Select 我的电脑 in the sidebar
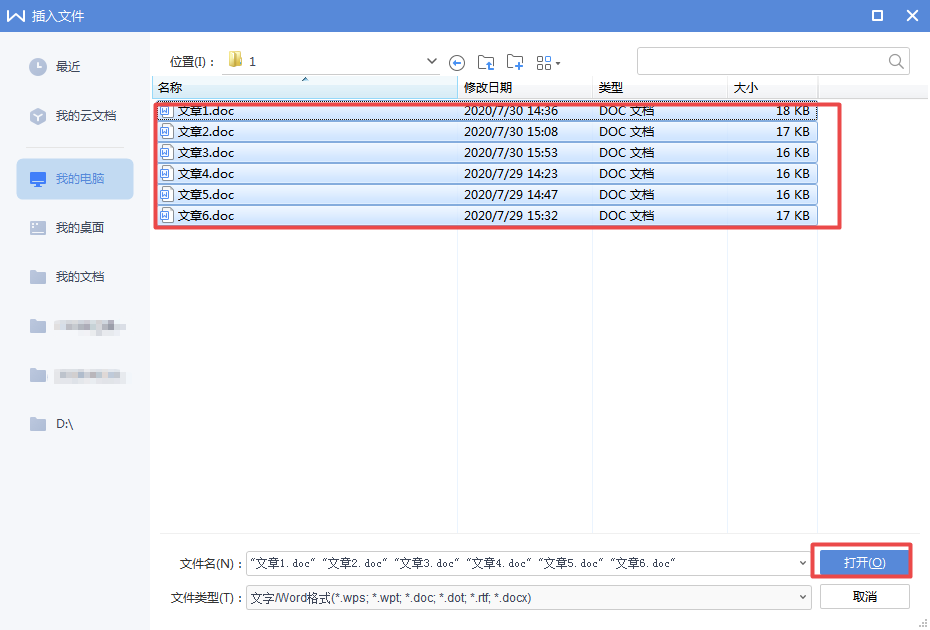The image size is (930, 630). coord(79,179)
